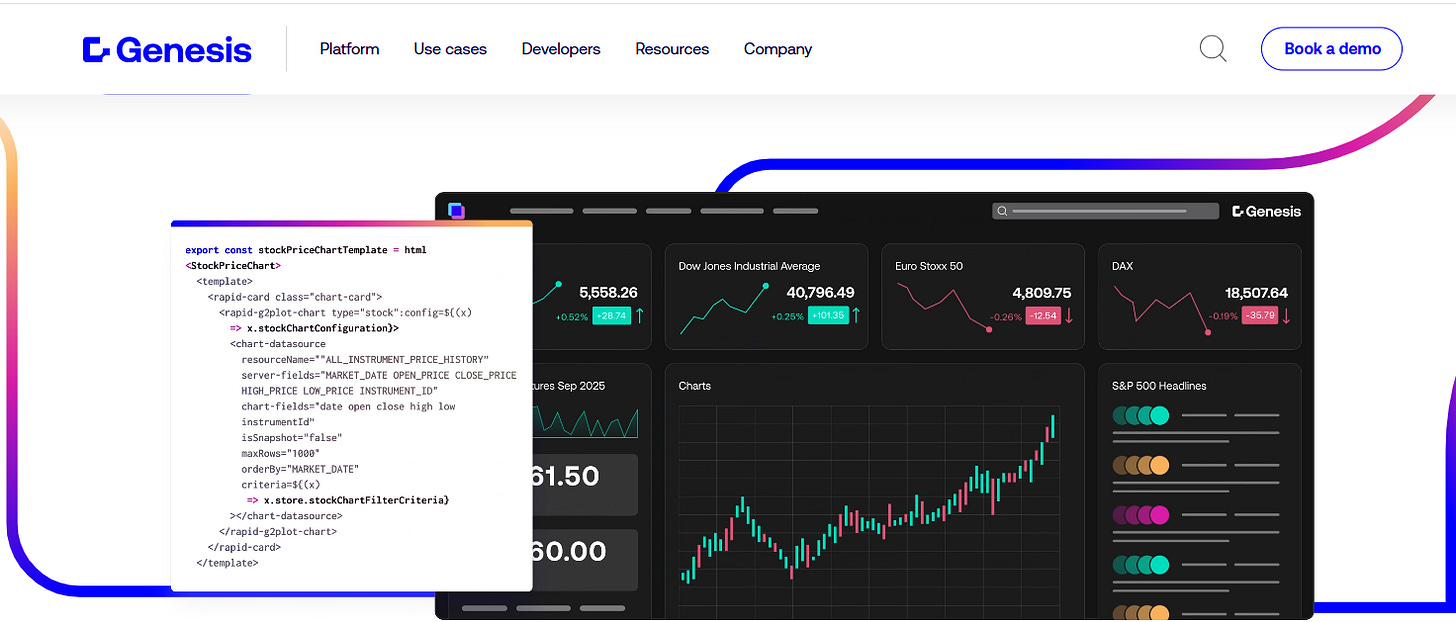Select the Dow Jones Industrial Average card title
The width and height of the screenshot is (1456, 622).
click(x=749, y=266)
